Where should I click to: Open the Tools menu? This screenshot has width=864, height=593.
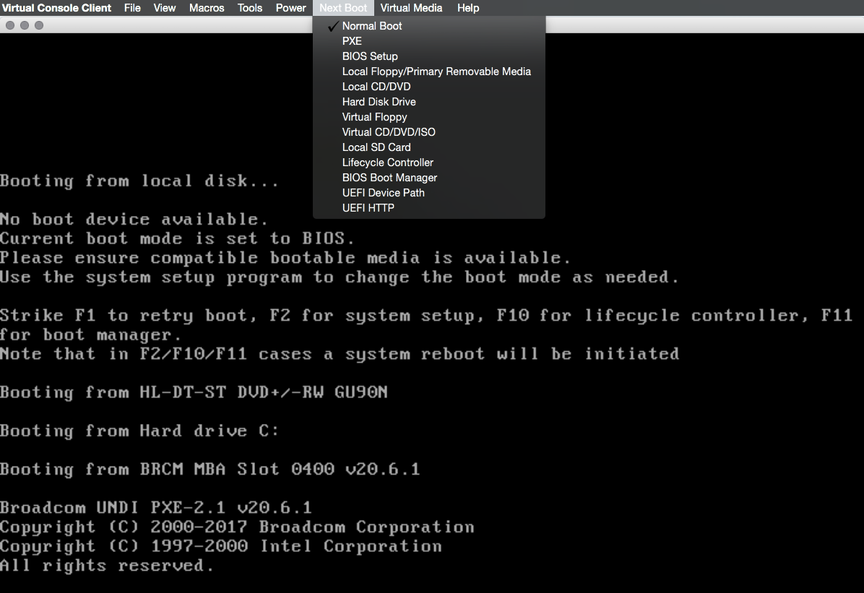tap(250, 8)
